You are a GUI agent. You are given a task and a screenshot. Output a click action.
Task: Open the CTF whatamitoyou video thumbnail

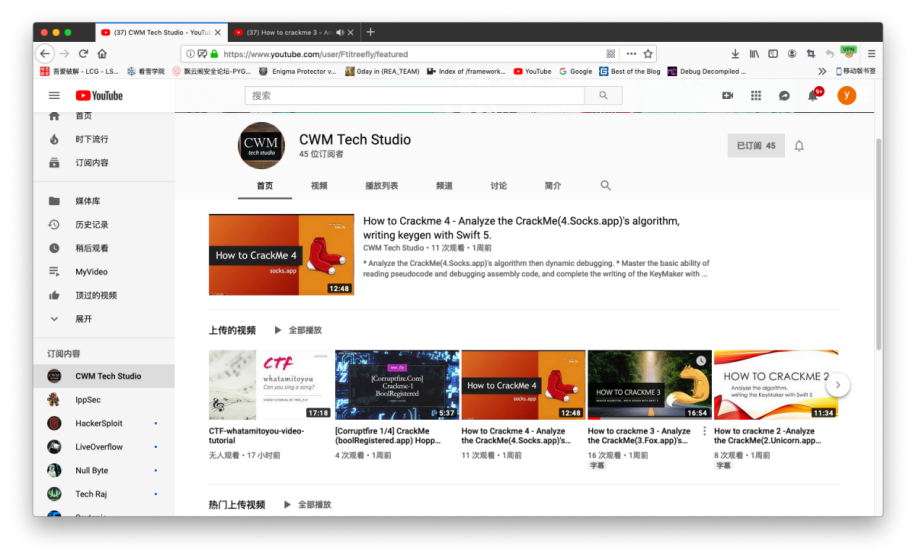coord(269,385)
